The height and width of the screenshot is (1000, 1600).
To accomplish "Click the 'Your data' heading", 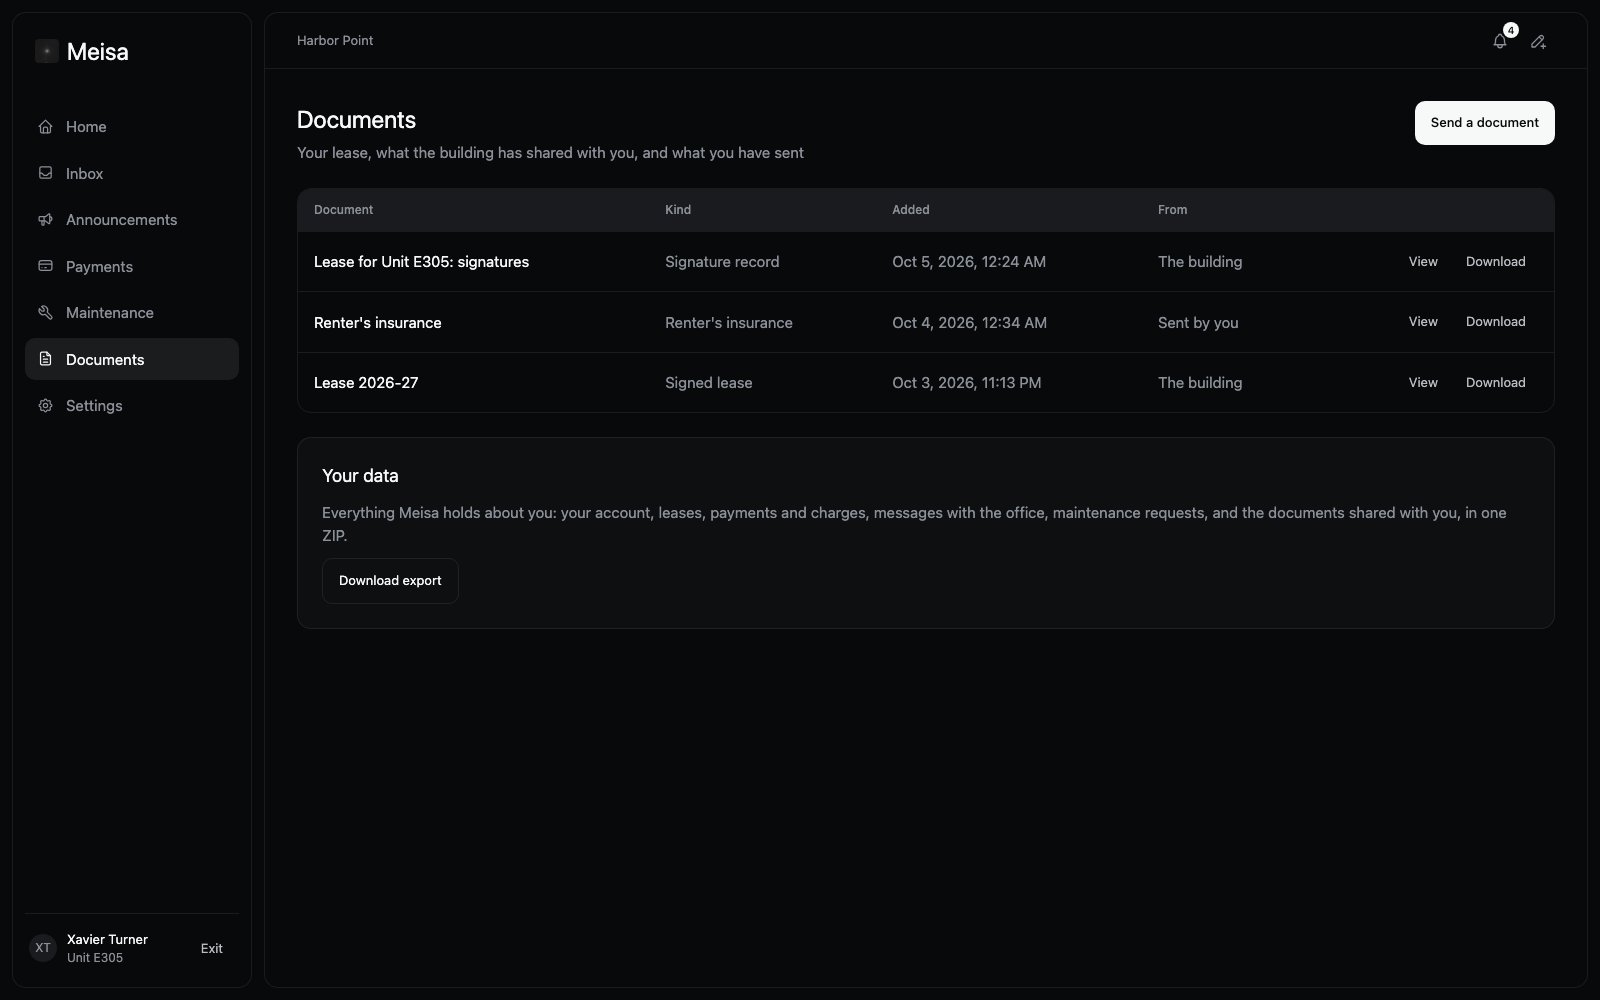I will [360, 476].
